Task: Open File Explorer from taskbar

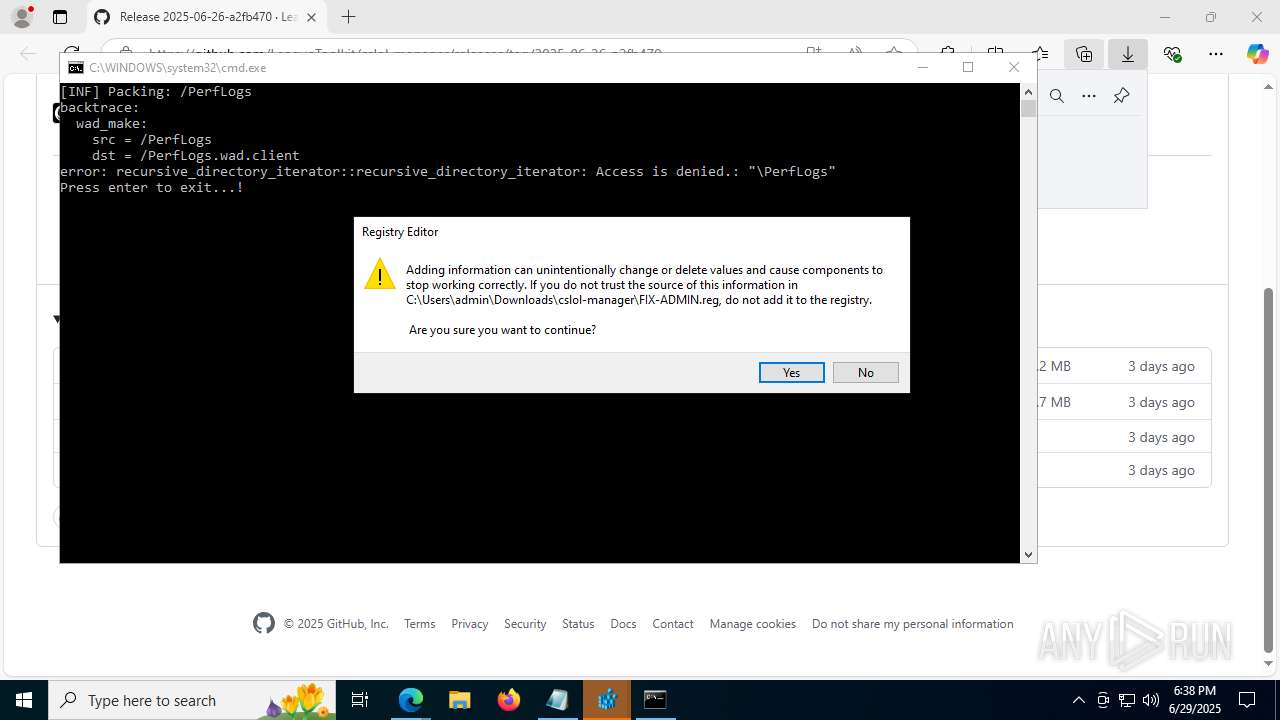Action: coord(459,700)
